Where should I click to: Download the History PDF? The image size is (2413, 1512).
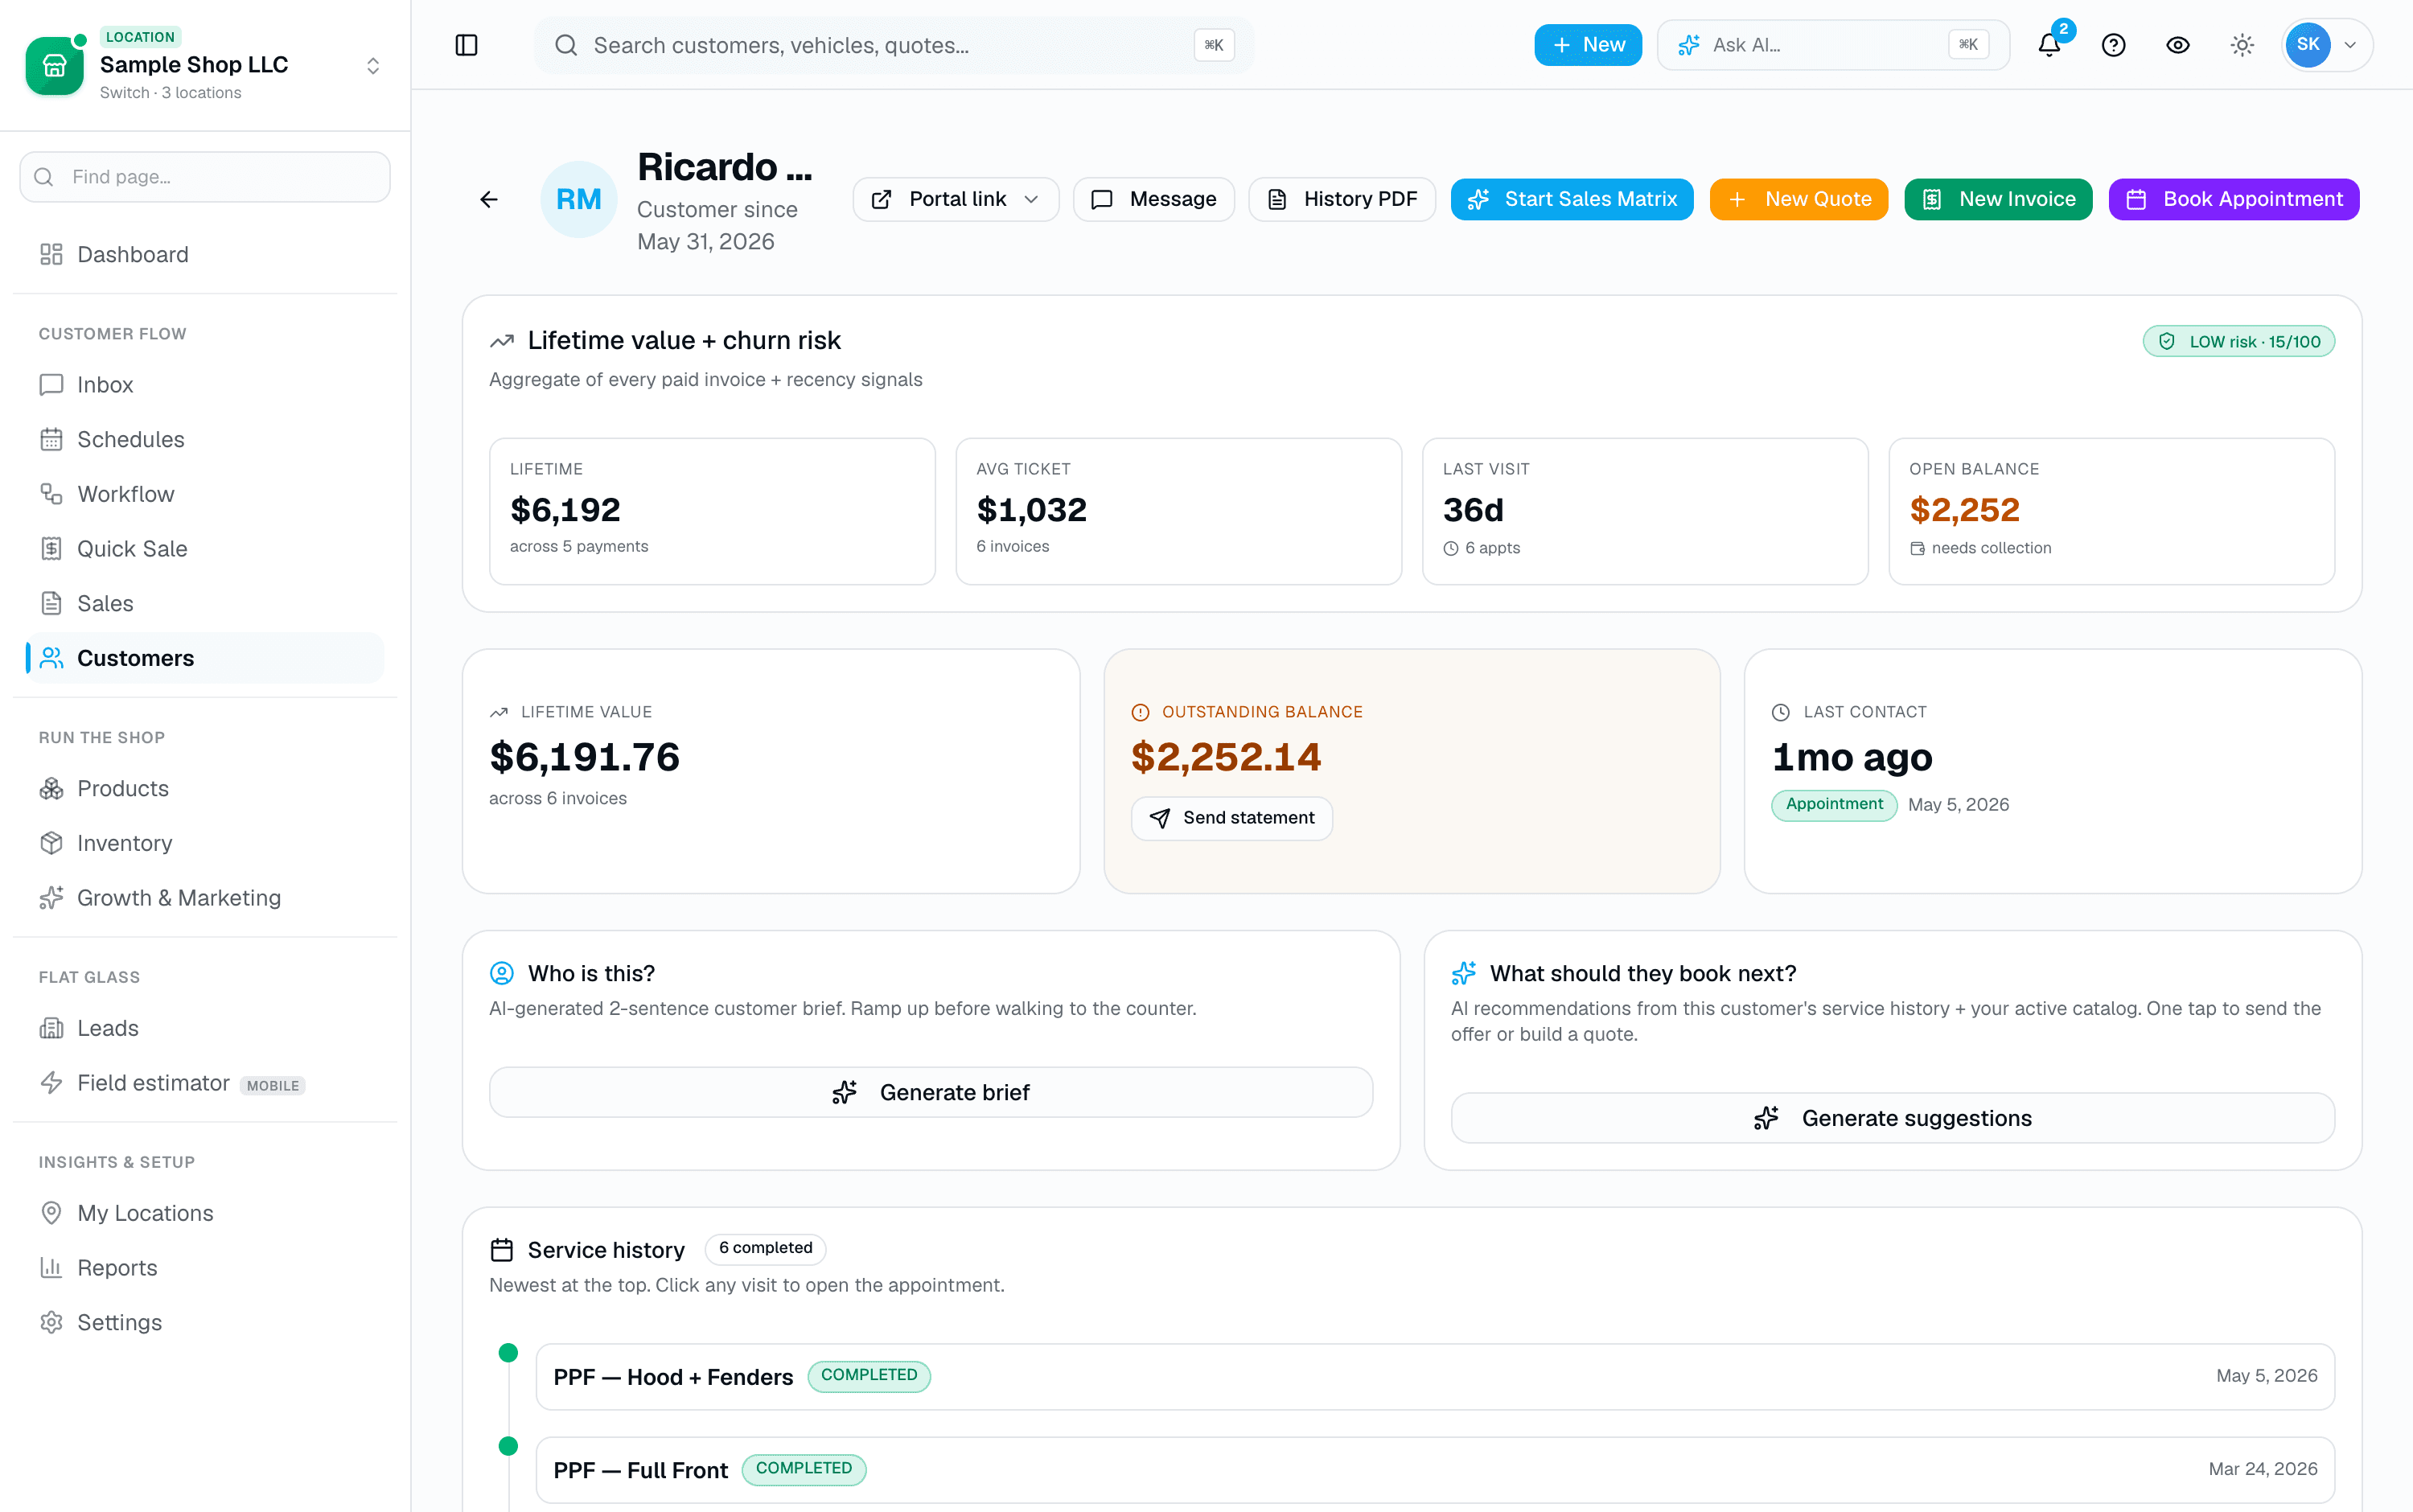pos(1342,199)
